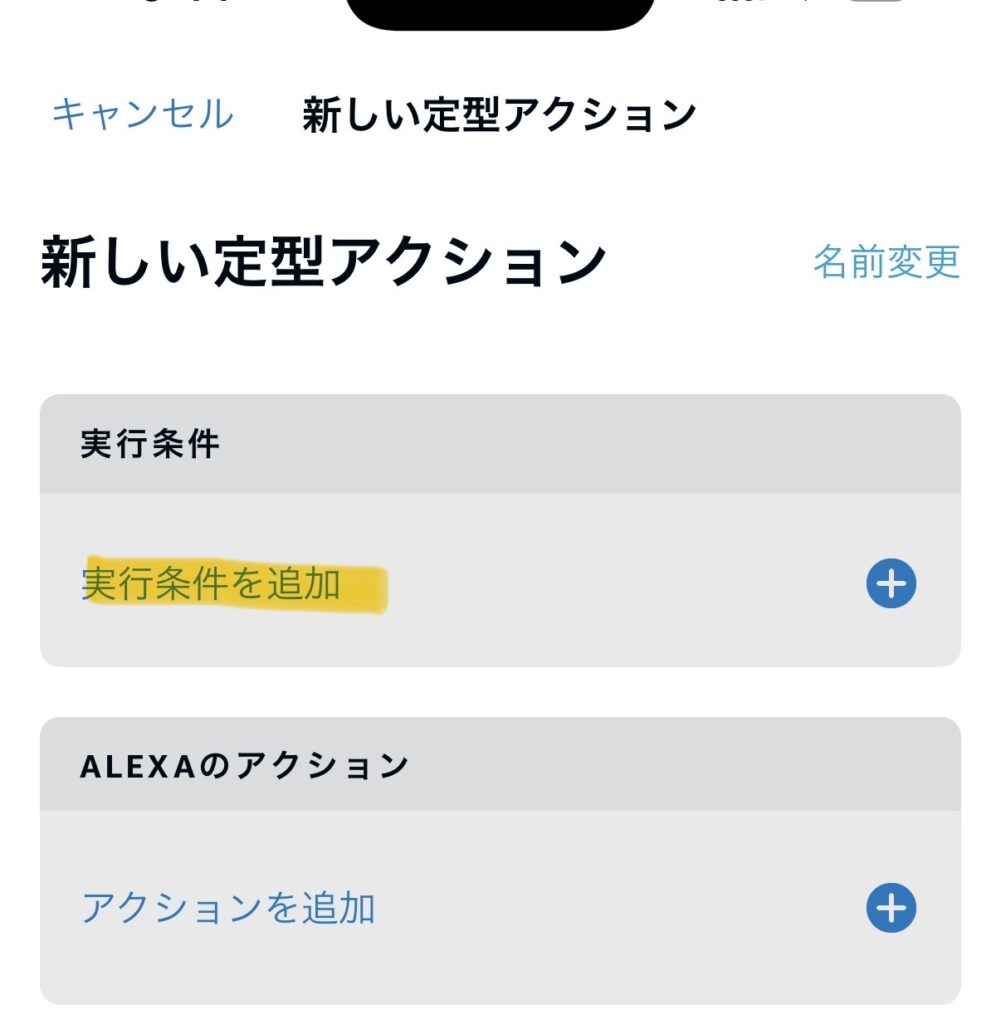The height and width of the screenshot is (1024, 1001).
Task: Tap the 実行条件 section header
Action: tap(150, 444)
